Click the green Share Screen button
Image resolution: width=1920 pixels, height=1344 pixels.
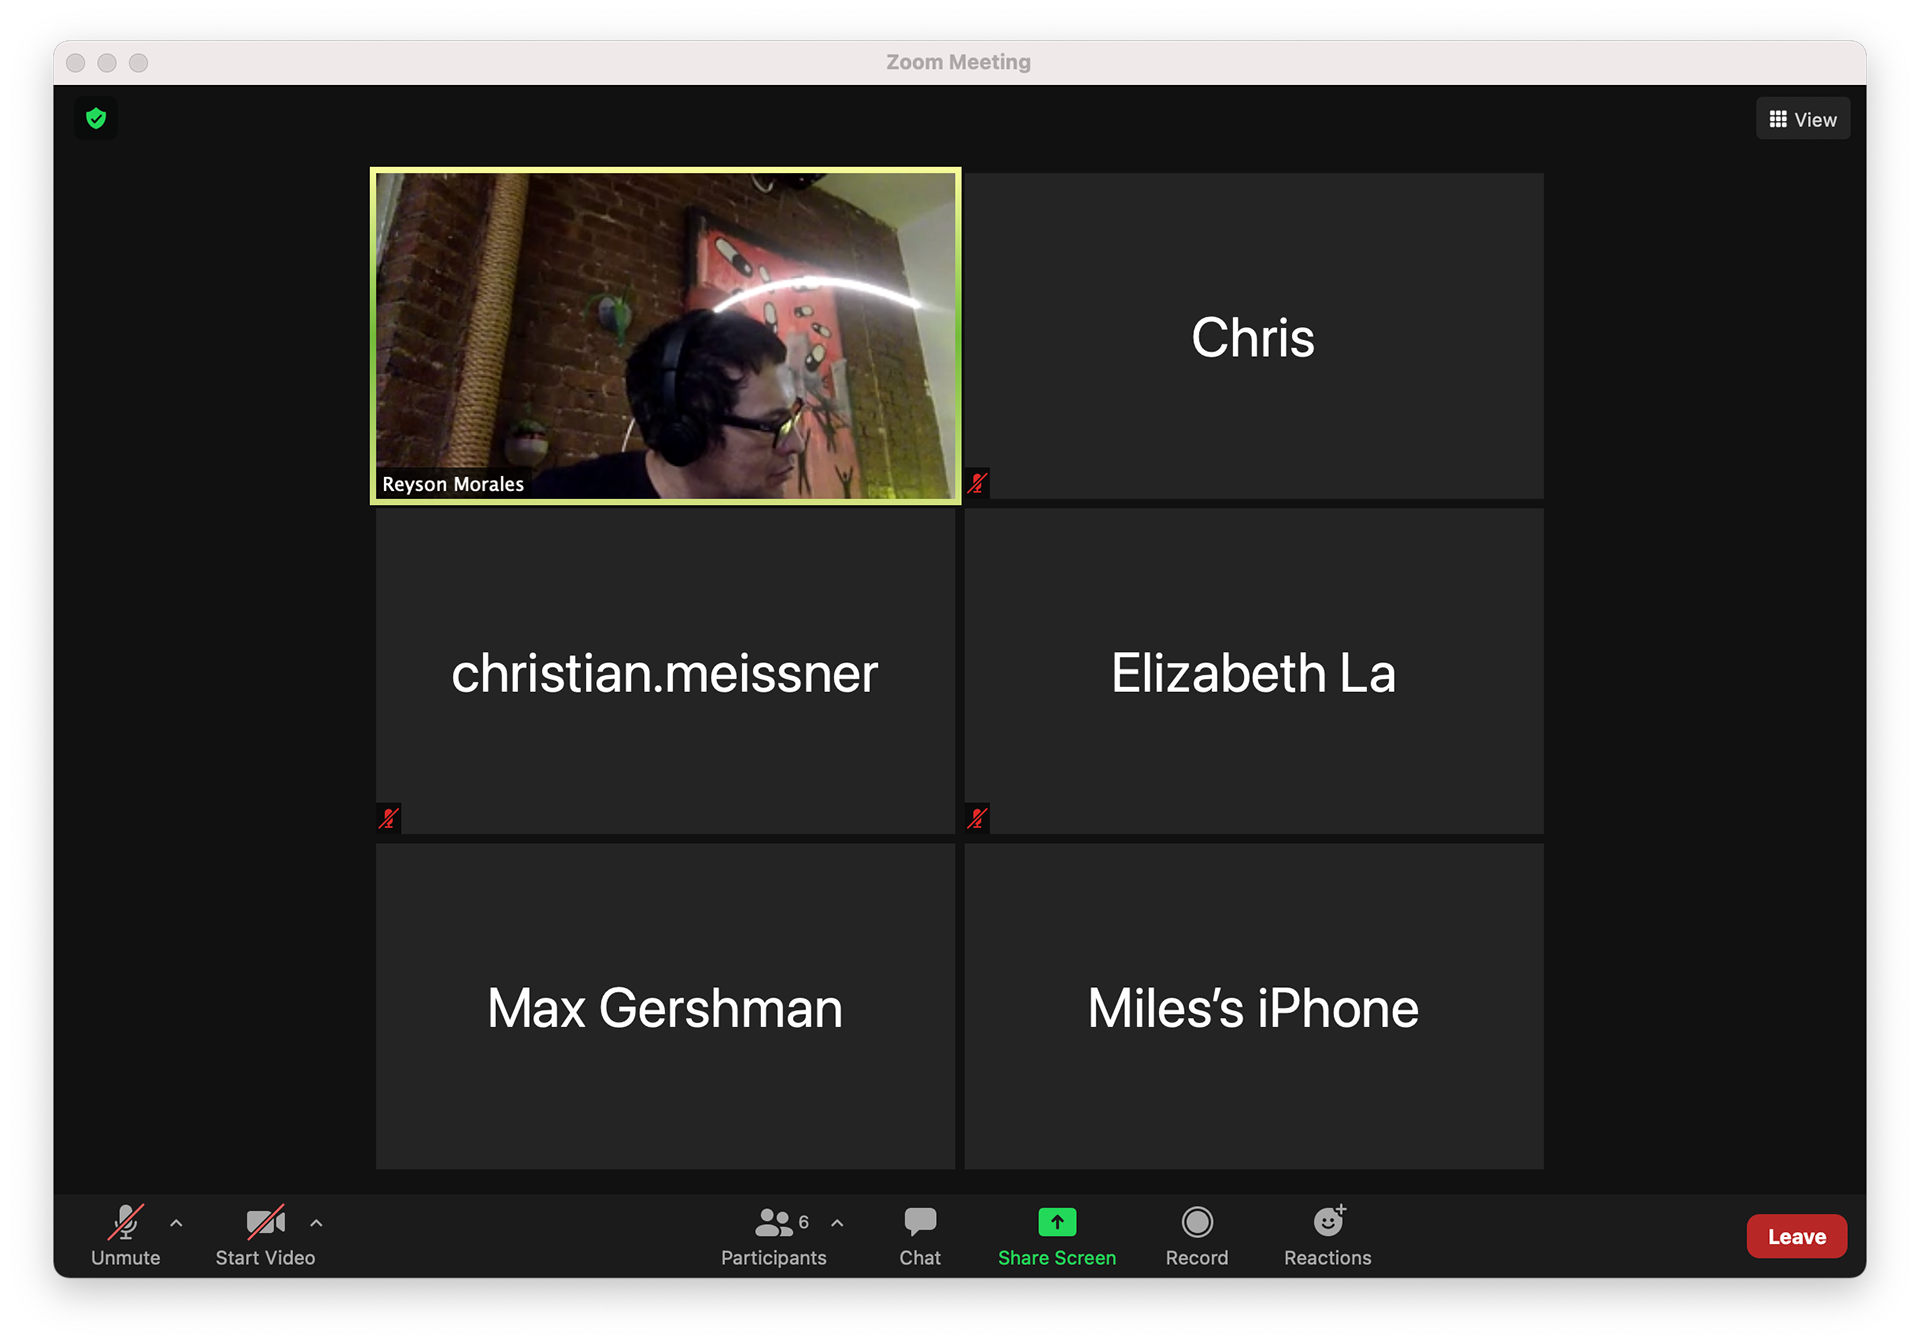1057,1236
